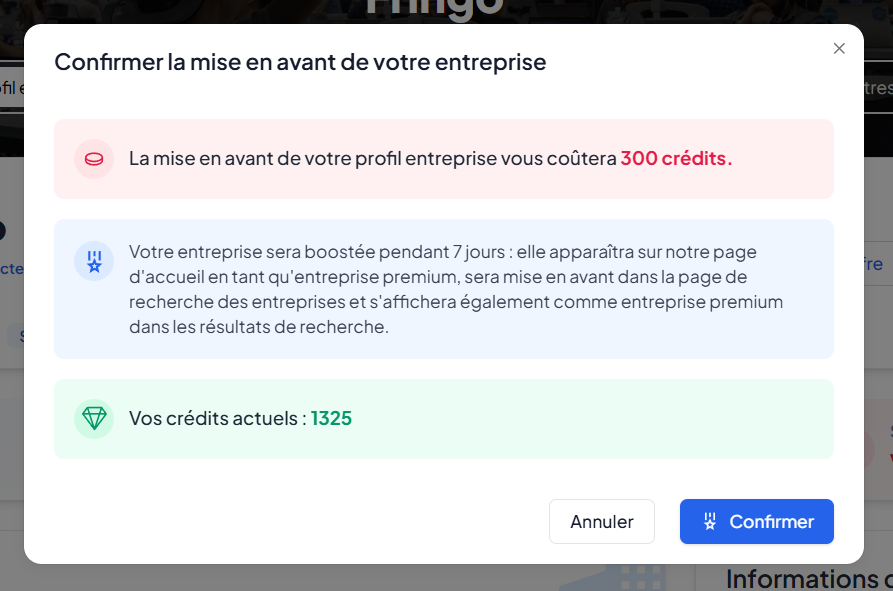Click the blue link ending in "fre" at right edge
893x591 pixels.
point(873,264)
